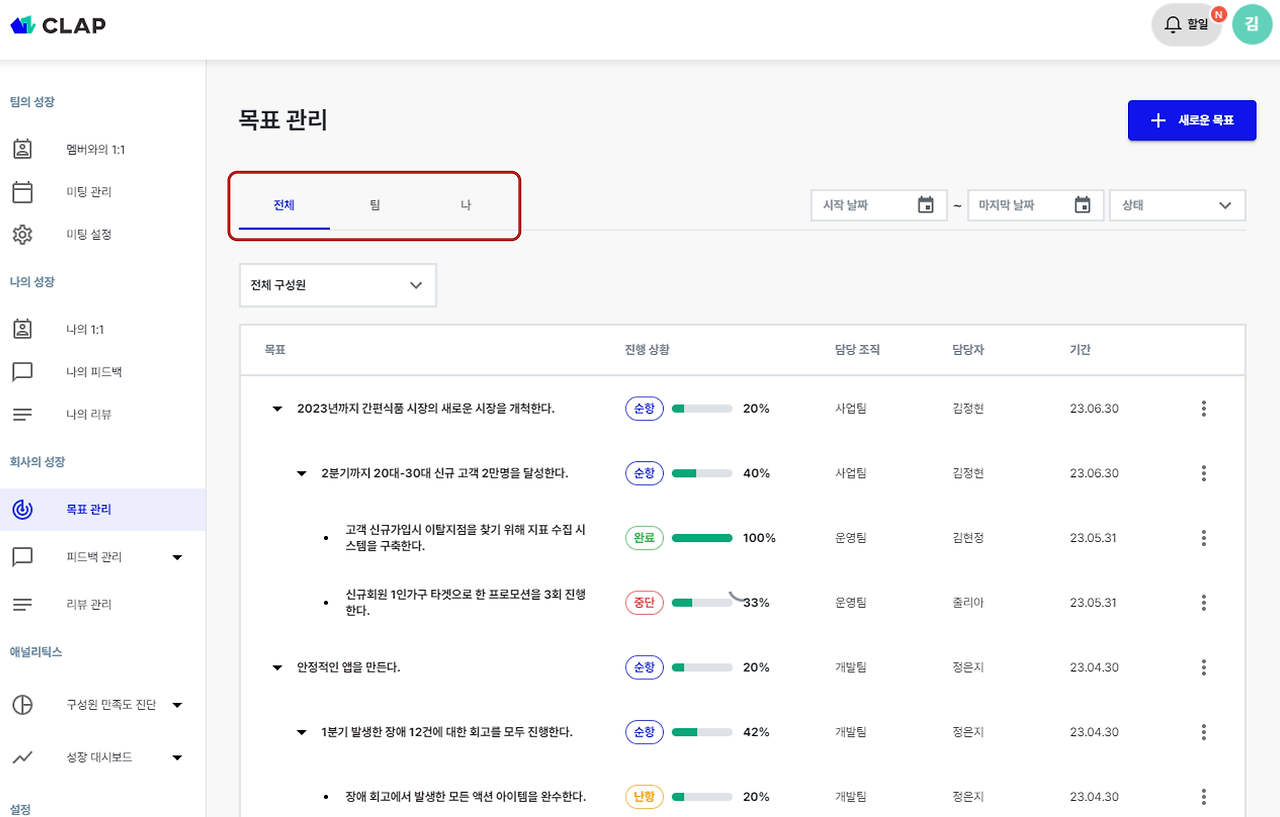Switch to the 팀 tab
The width and height of the screenshot is (1280, 817).
pyautogui.click(x=375, y=205)
